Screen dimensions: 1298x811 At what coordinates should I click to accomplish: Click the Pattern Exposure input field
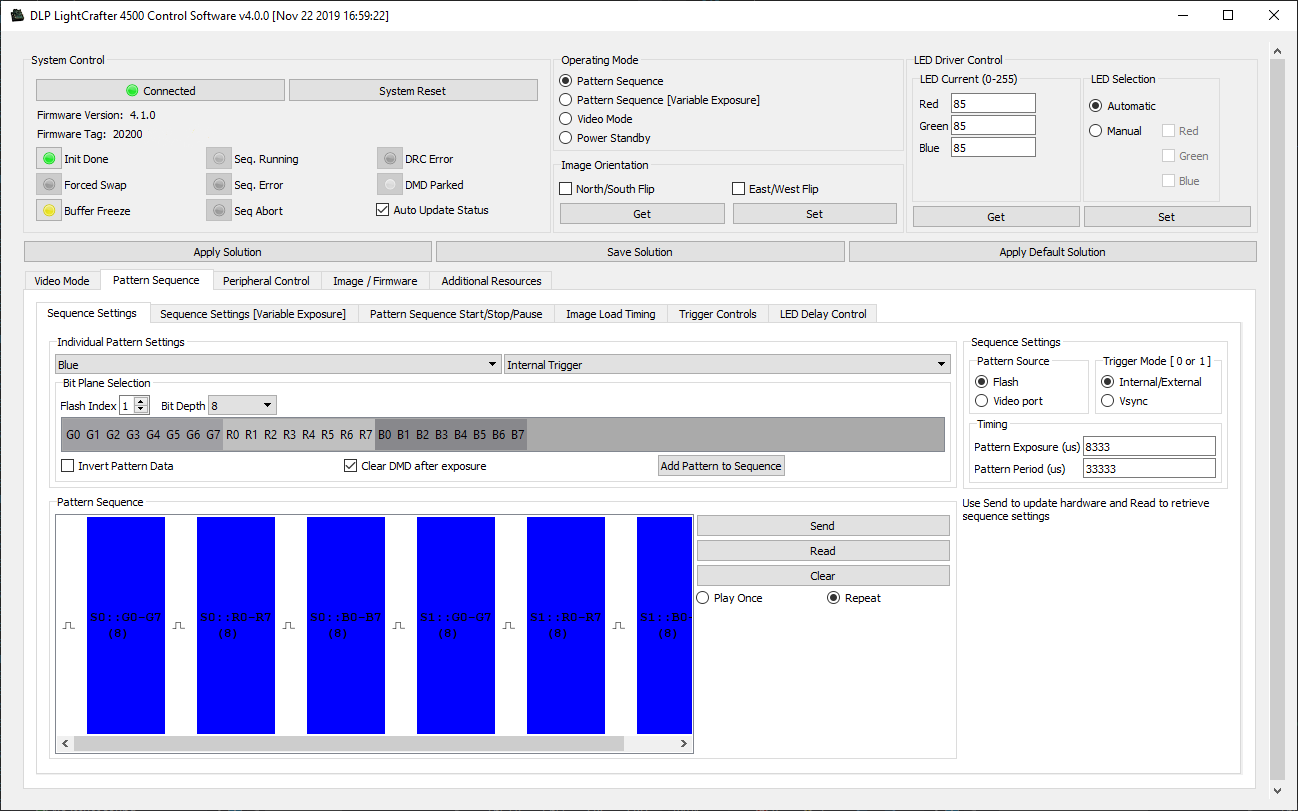(x=1149, y=447)
